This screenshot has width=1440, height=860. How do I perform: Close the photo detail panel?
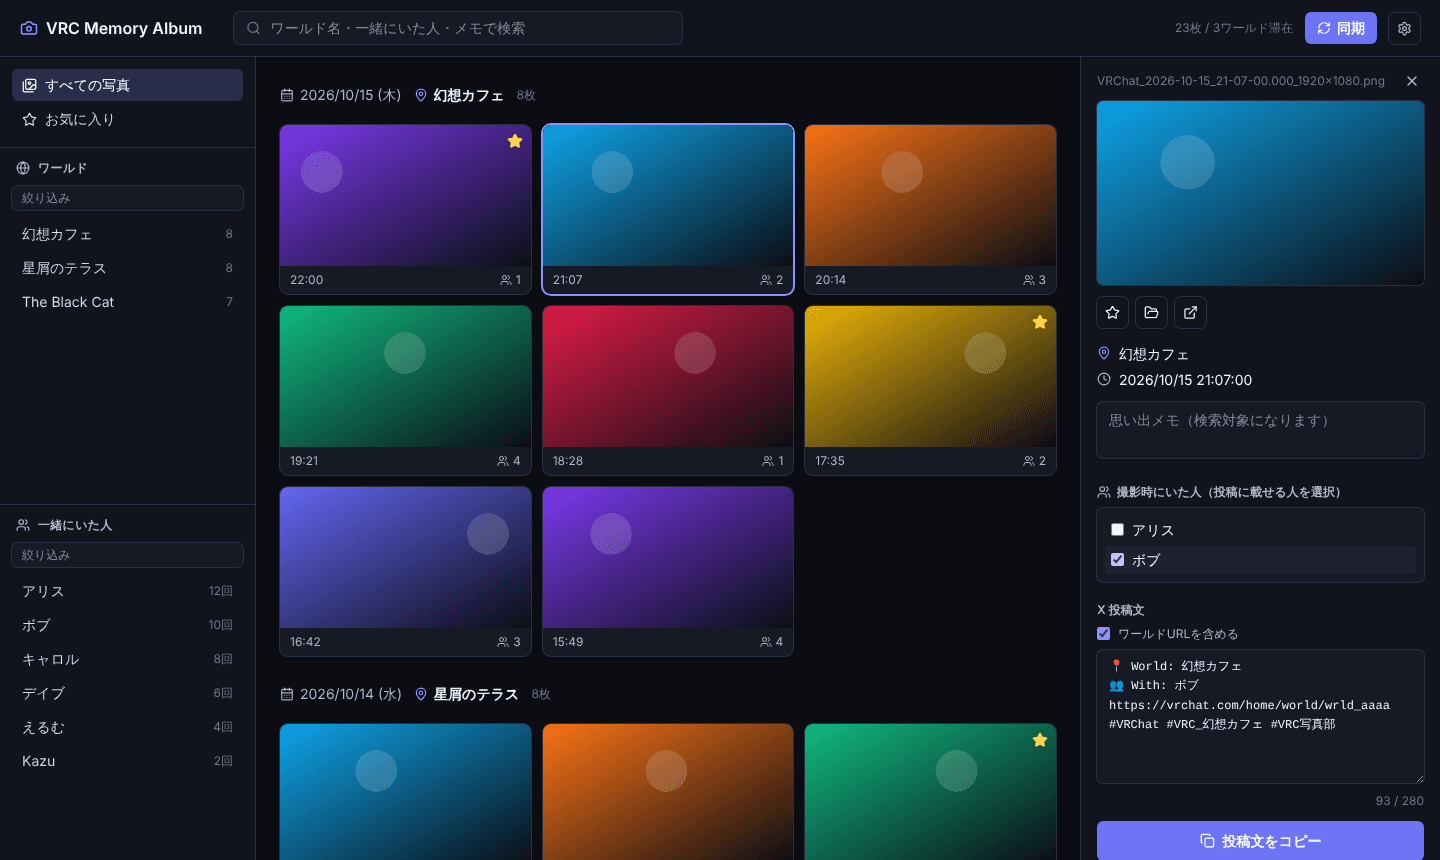click(x=1412, y=81)
